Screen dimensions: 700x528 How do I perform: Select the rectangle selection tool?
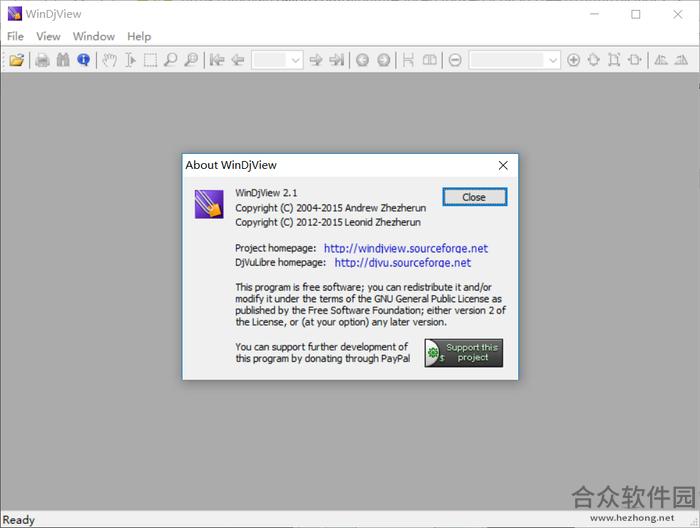[x=150, y=60]
